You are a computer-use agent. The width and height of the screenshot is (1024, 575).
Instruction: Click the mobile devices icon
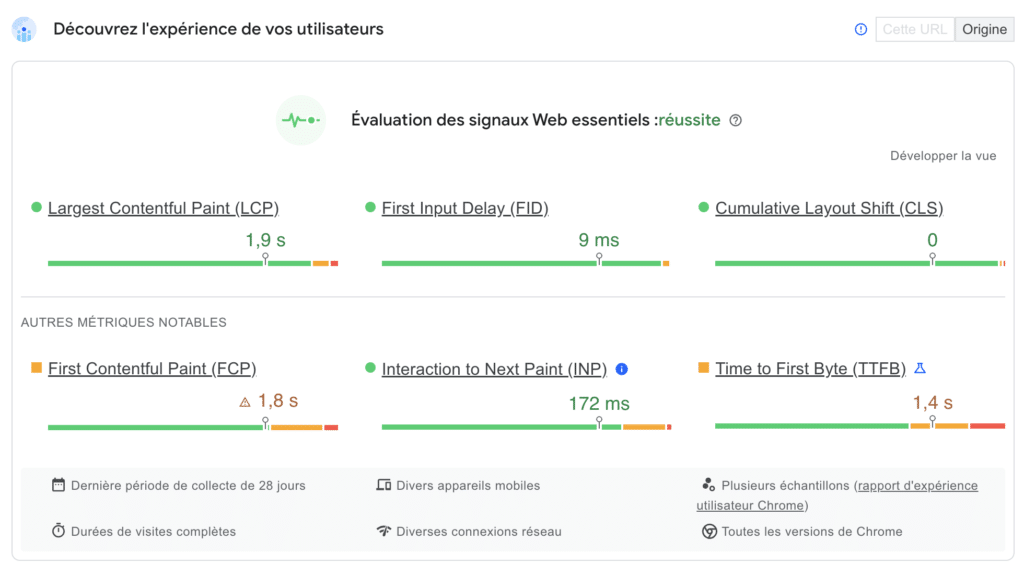coord(383,485)
